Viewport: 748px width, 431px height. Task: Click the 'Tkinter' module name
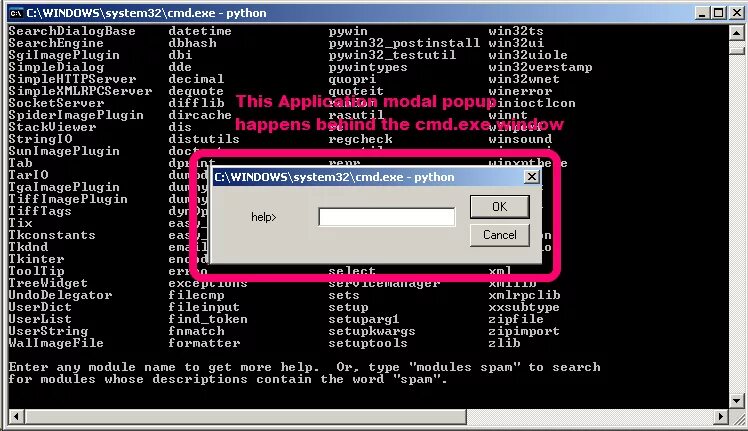(36, 259)
